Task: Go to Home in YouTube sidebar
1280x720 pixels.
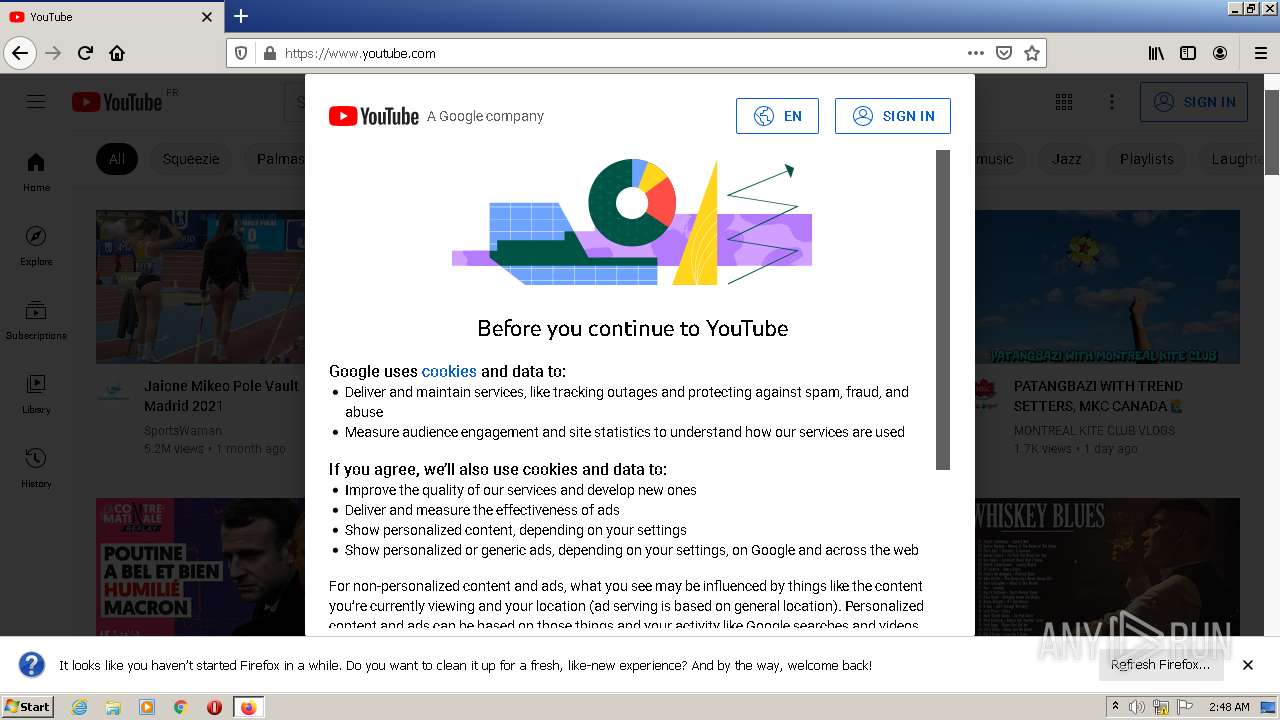Action: tap(36, 172)
